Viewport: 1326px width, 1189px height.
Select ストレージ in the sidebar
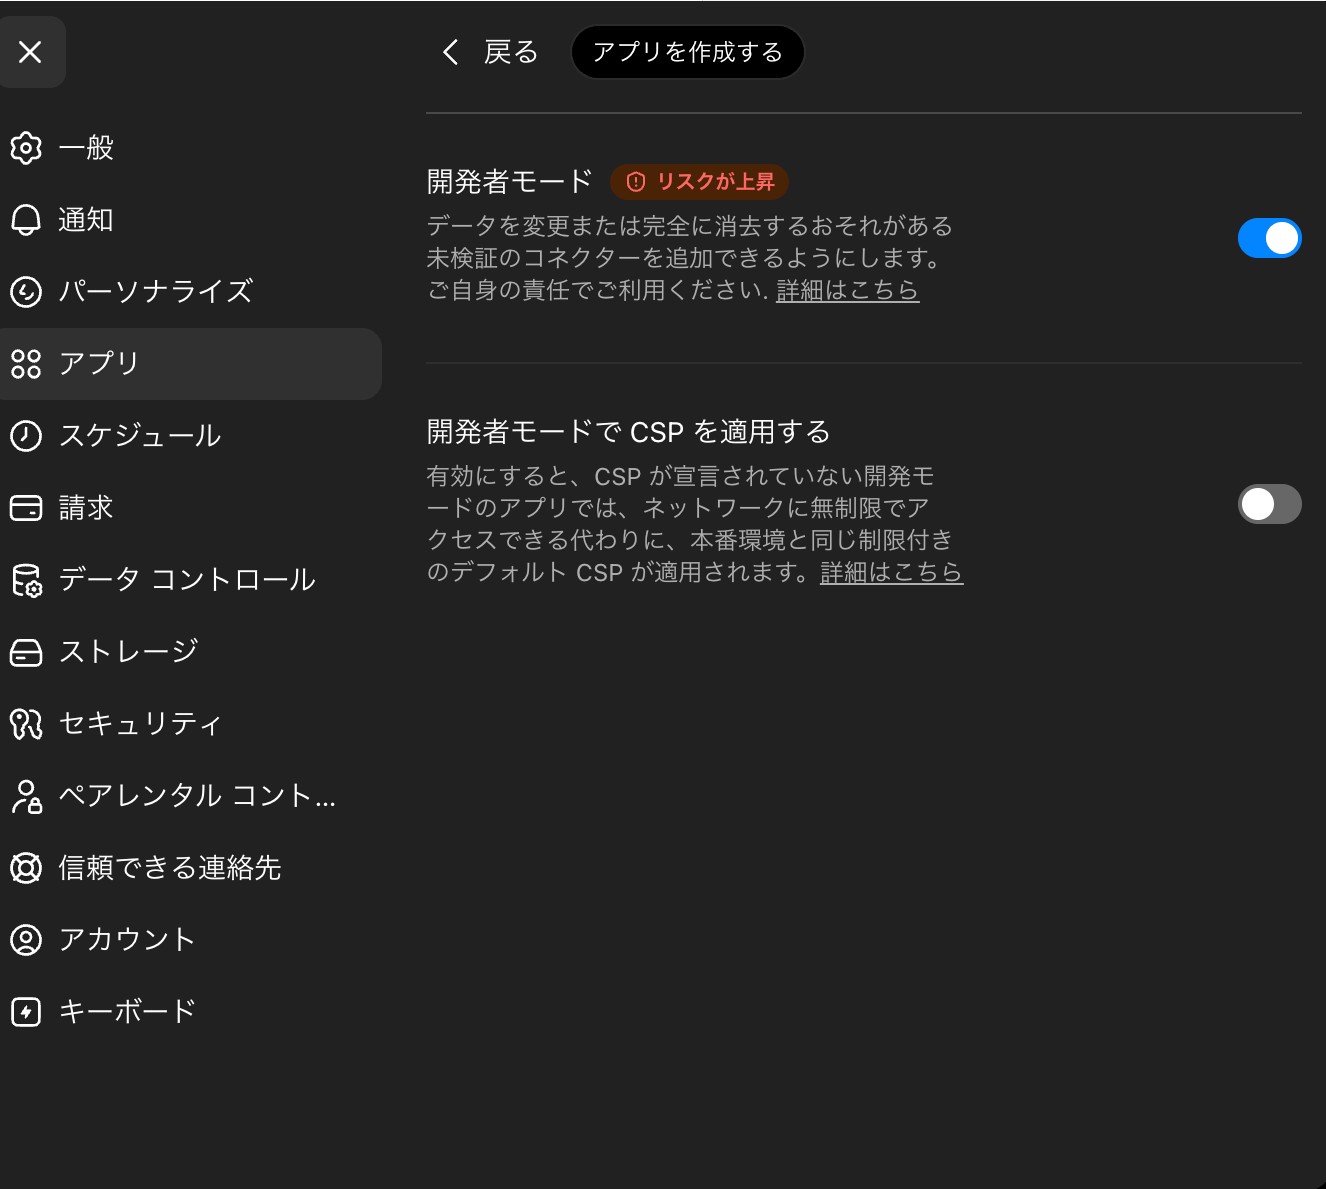[190, 652]
